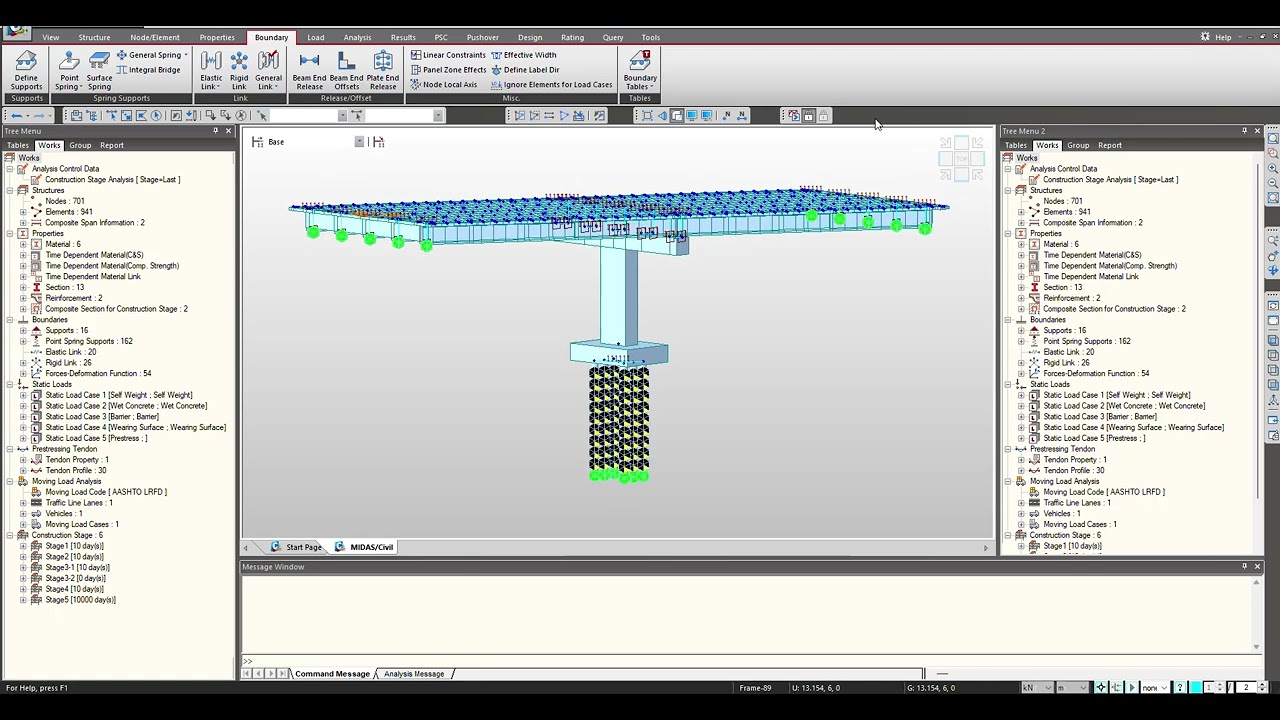
Task: Select Stage5 [10000 day(s)] in the left tree
Action: pyautogui.click(x=80, y=600)
